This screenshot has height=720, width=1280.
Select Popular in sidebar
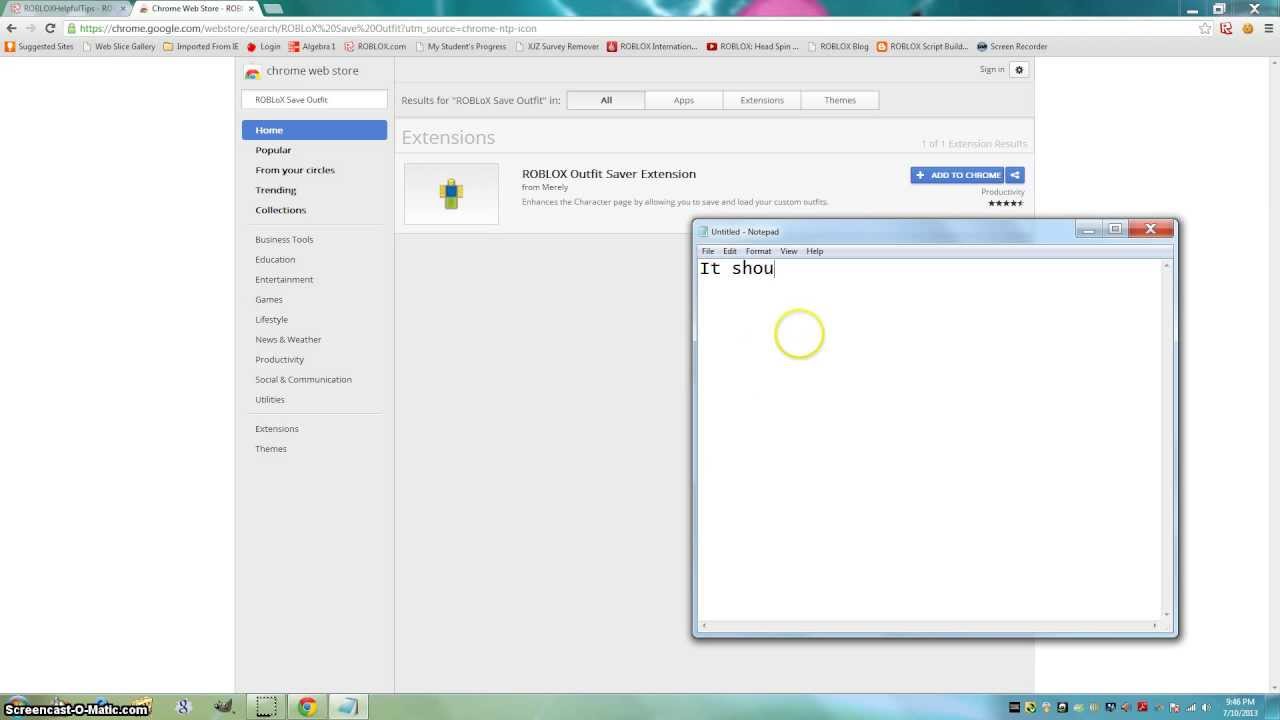(273, 150)
